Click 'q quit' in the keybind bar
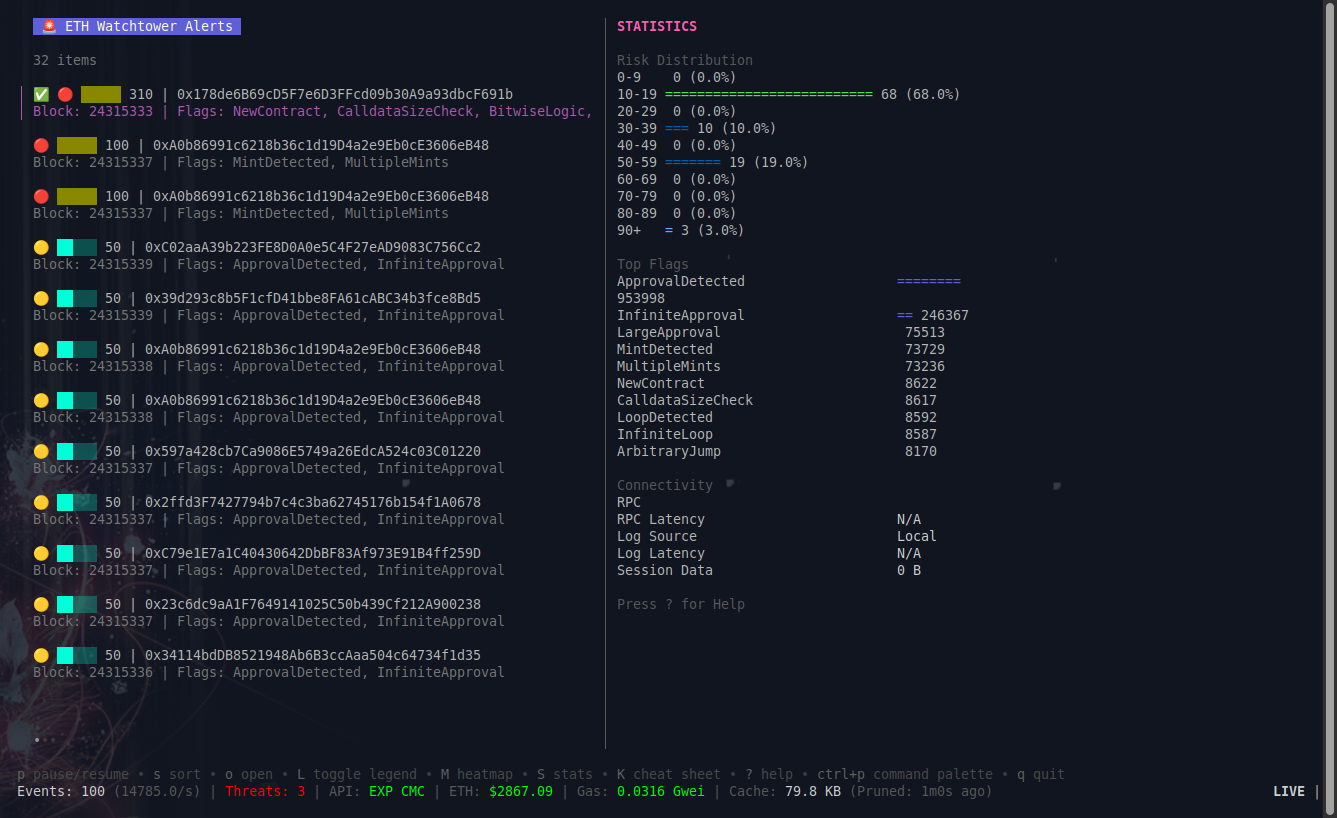This screenshot has height=818, width=1337. [x=1040, y=773]
